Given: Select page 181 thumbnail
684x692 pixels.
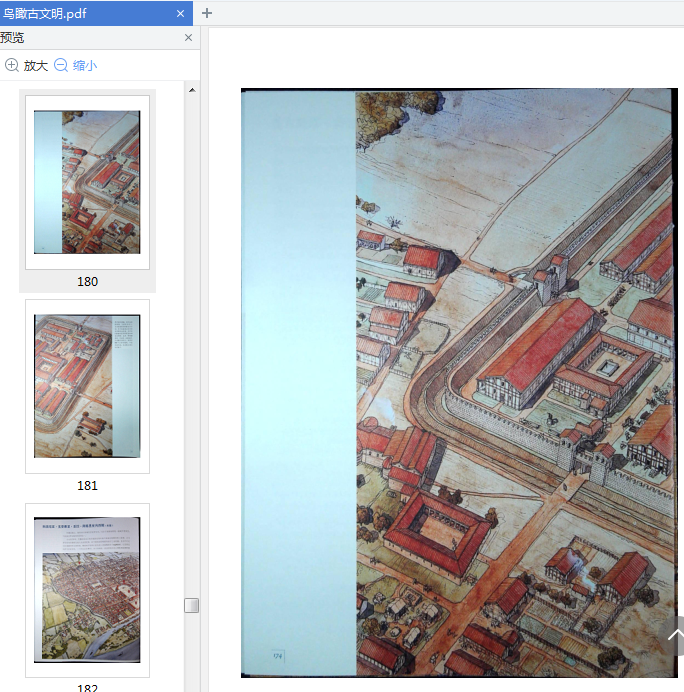Looking at the screenshot, I should tap(87, 386).
